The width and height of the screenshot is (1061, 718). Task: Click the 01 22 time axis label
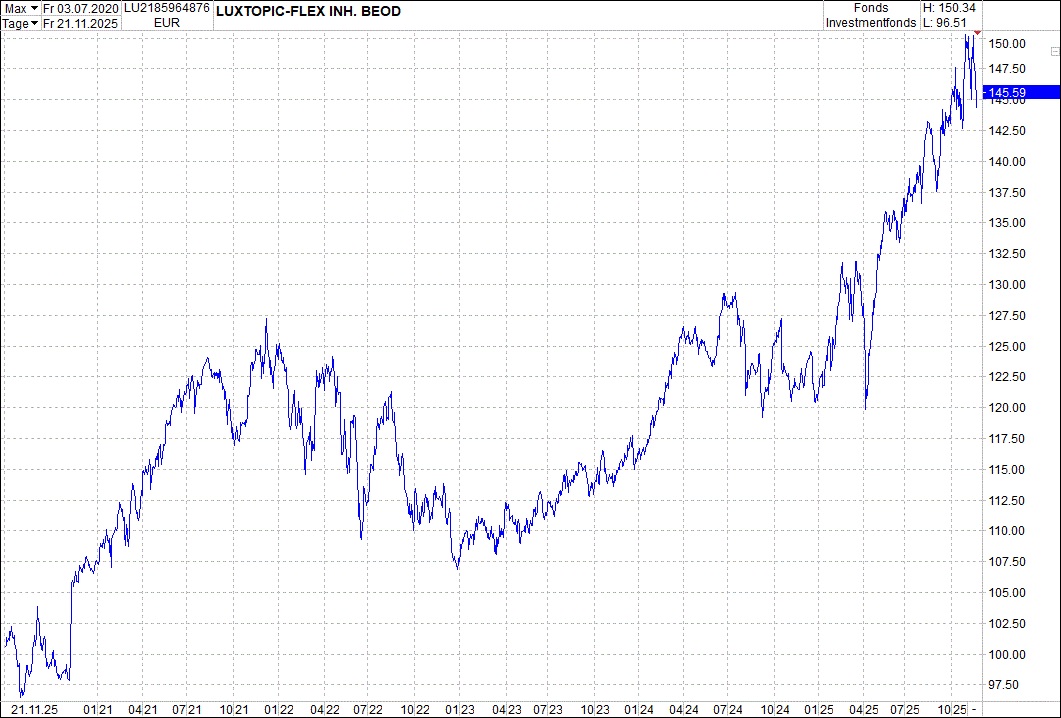279,710
